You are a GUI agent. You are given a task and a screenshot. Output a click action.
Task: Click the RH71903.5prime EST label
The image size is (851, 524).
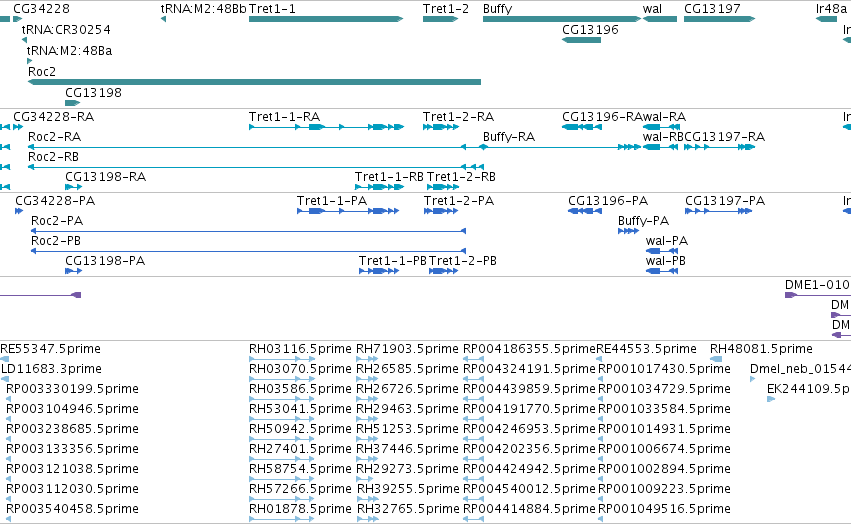(x=407, y=349)
